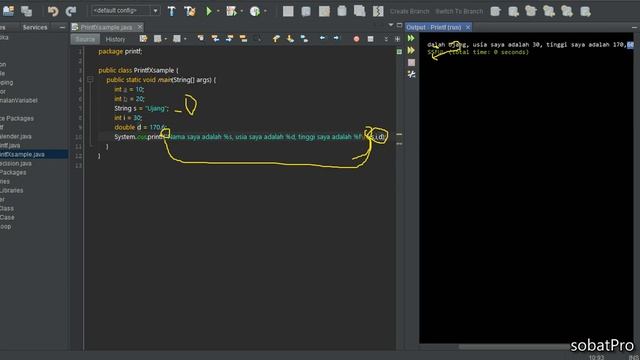Click the String s = "Ujang" code line

pos(142,108)
